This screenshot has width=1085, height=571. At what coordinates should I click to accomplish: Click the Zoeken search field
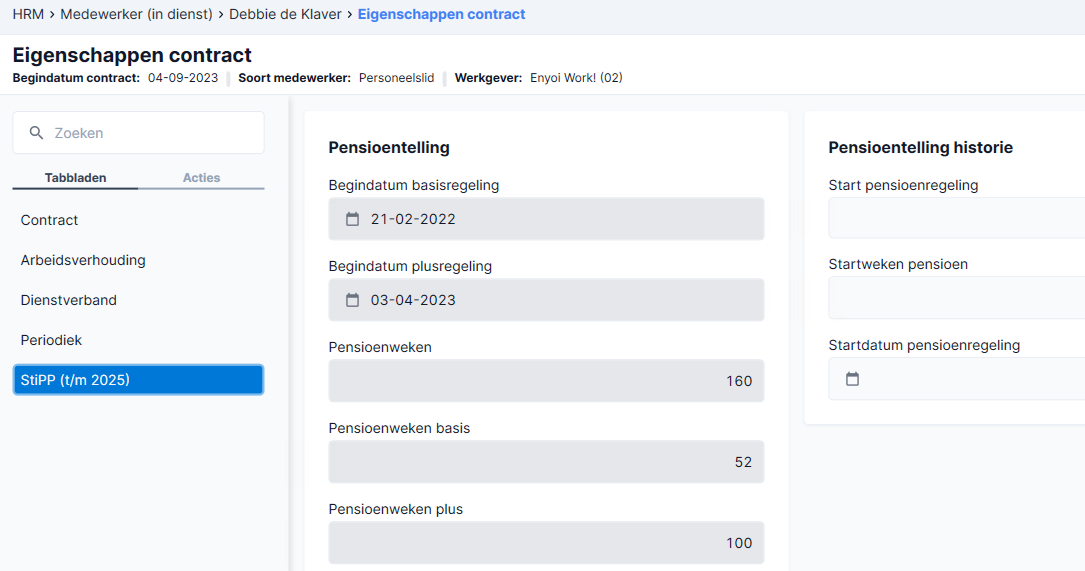[x=138, y=133]
